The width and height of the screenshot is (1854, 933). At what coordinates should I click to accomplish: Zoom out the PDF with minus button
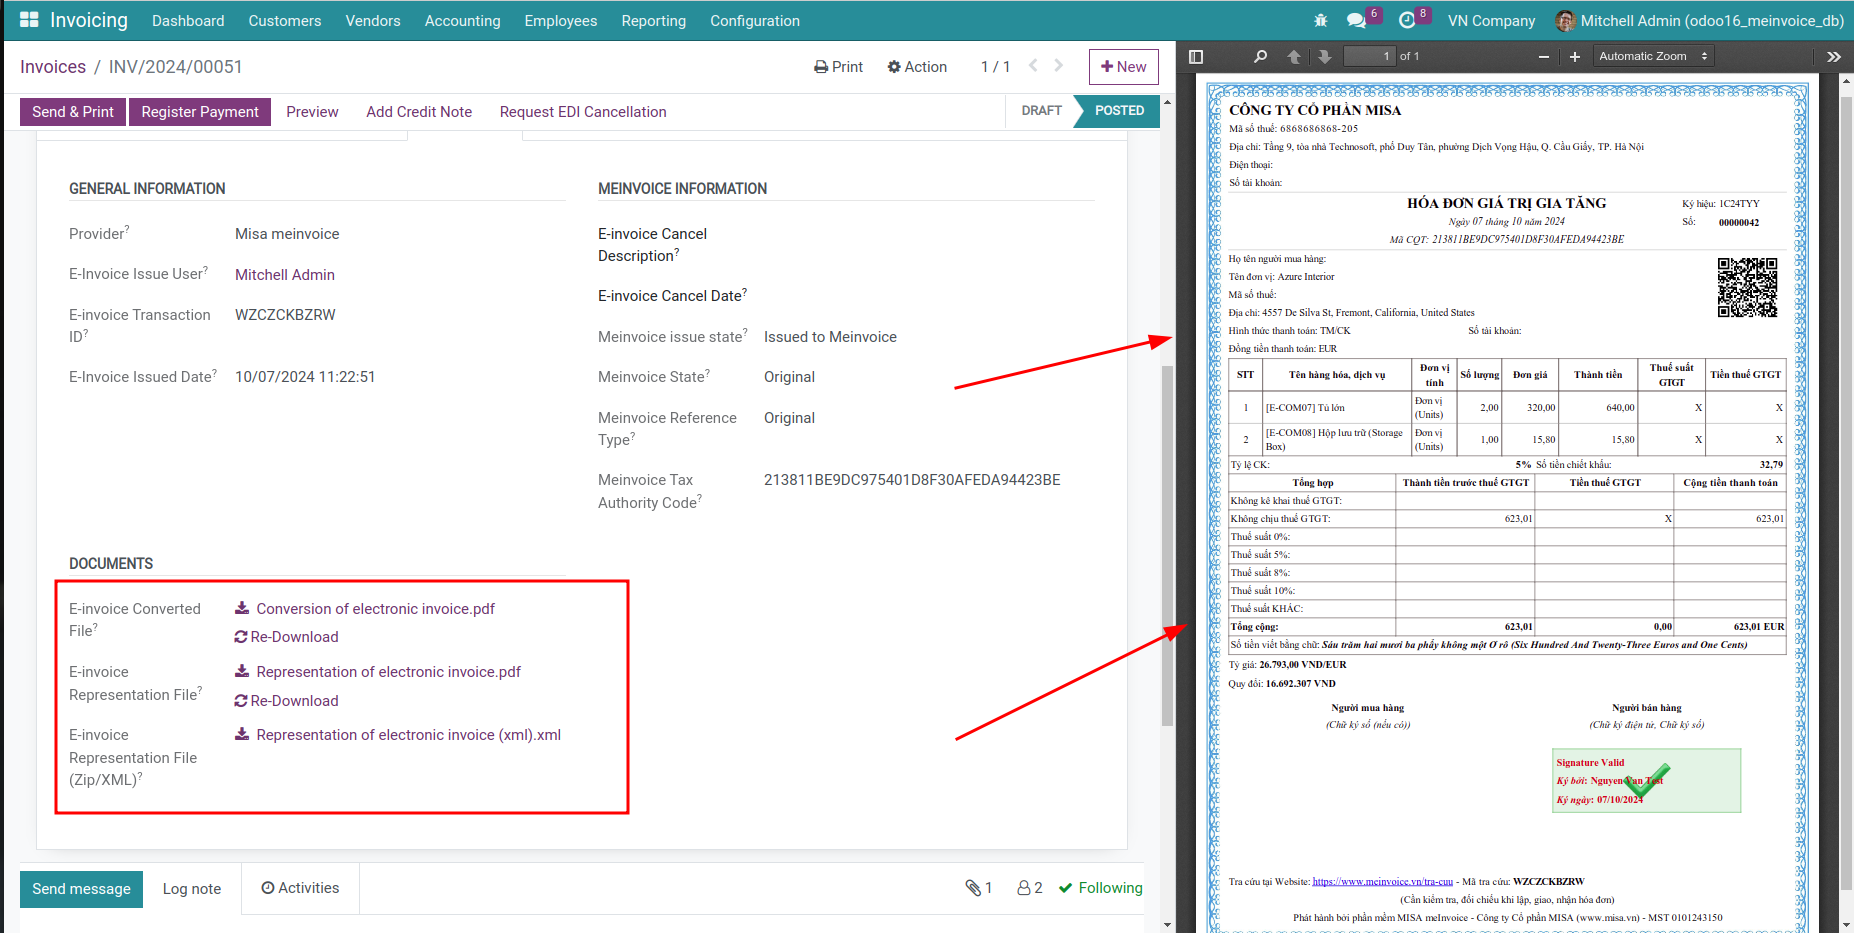[x=1544, y=57]
